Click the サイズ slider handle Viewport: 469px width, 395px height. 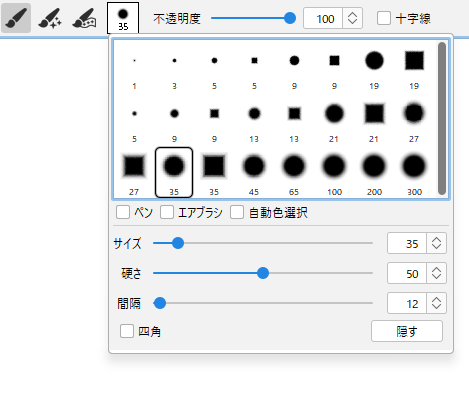pos(178,243)
